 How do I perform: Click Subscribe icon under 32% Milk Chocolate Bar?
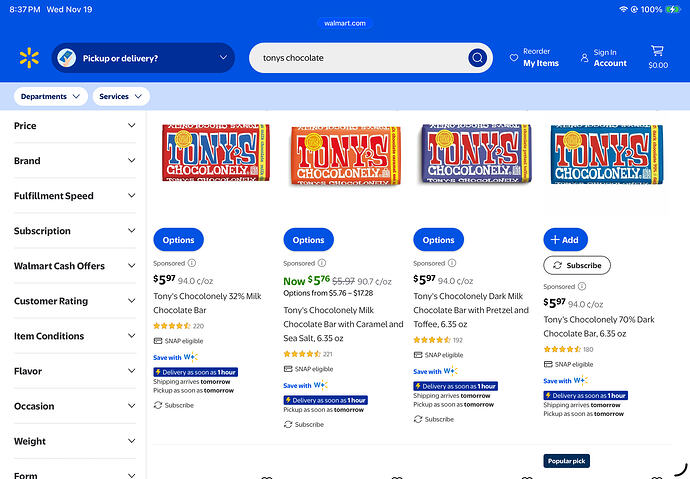tap(158, 405)
